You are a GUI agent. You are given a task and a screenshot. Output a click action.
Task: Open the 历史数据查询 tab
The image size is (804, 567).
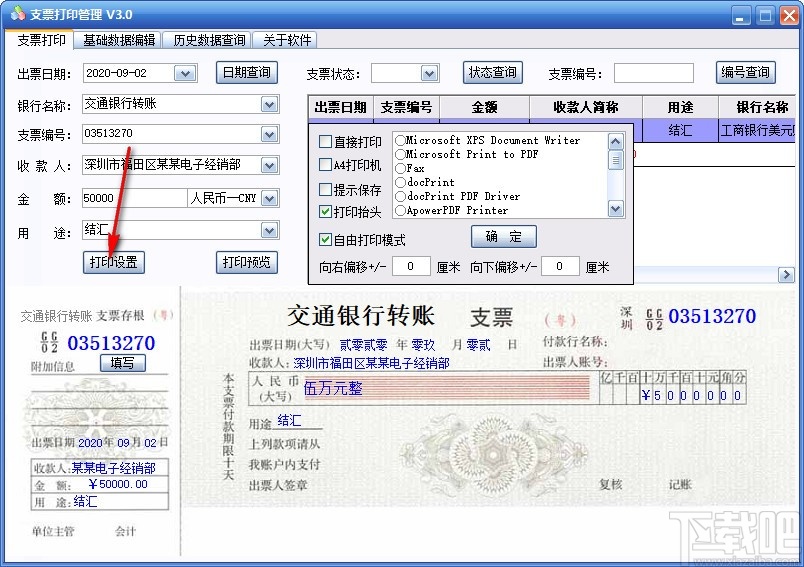coord(209,40)
